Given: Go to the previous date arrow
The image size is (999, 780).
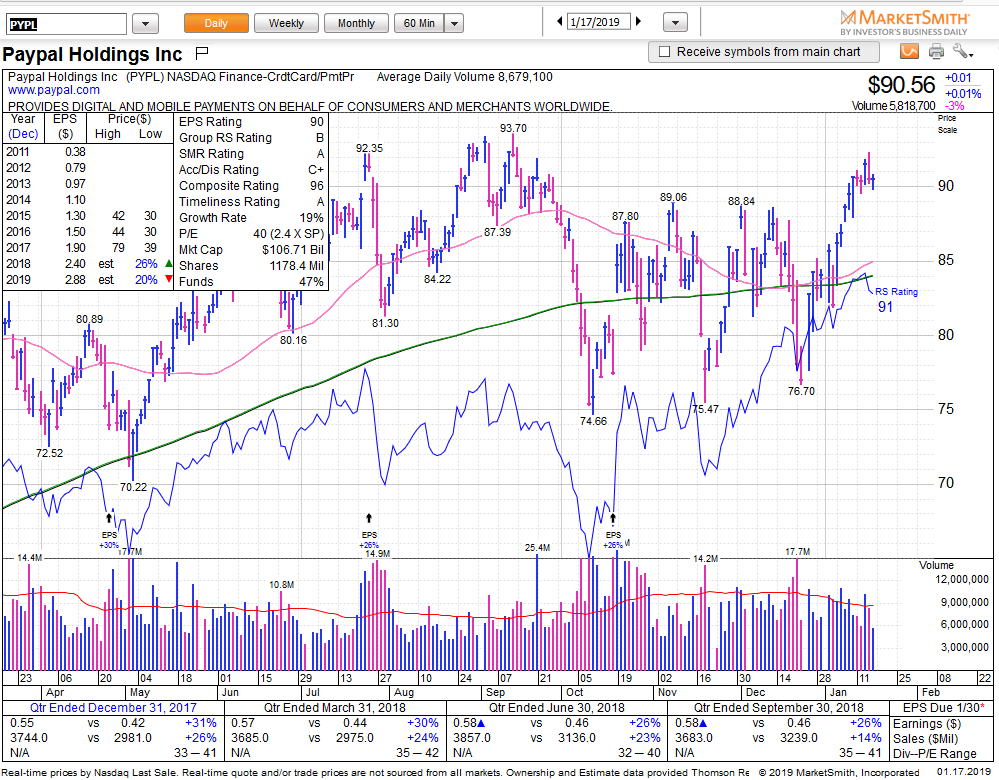Looking at the screenshot, I should point(559,22).
